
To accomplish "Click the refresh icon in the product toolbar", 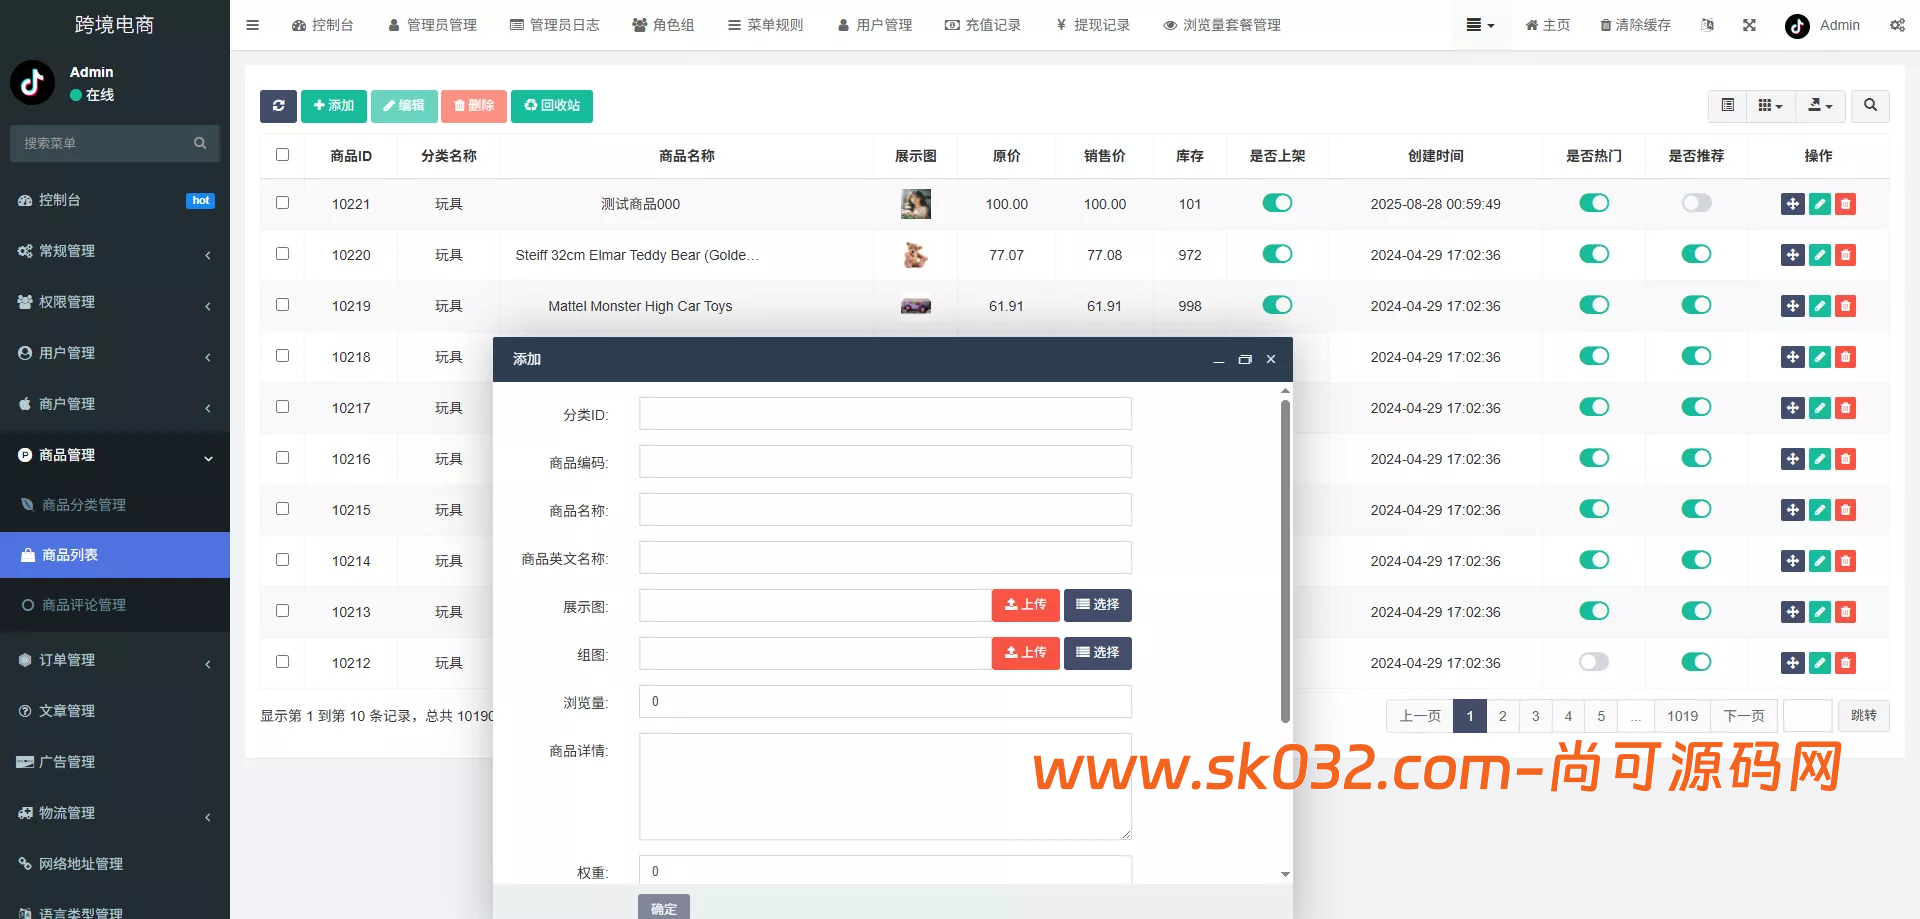I will pos(278,106).
